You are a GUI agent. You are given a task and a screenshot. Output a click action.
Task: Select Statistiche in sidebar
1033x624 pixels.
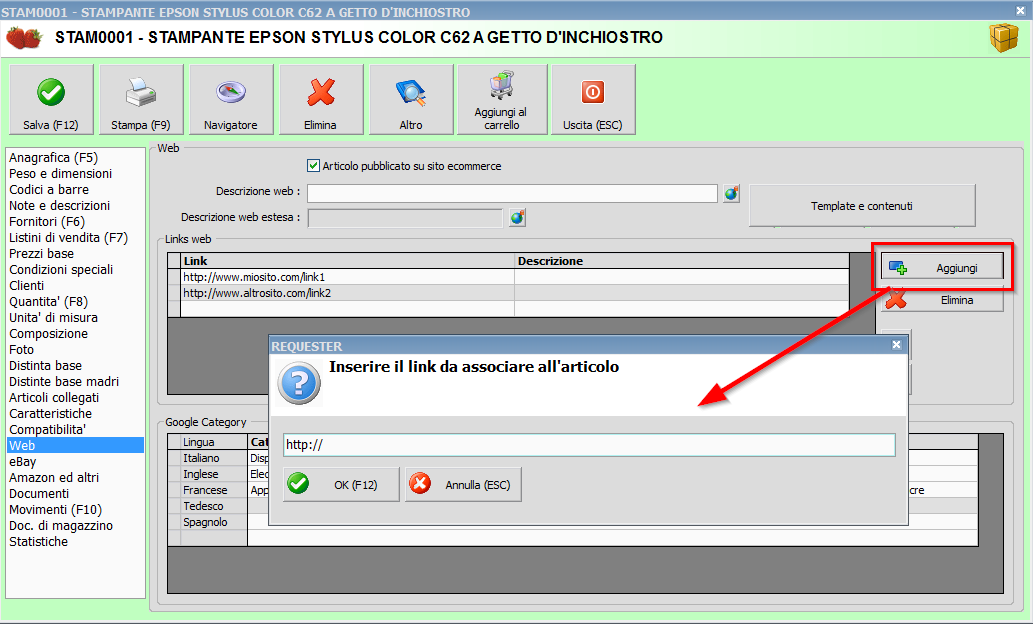tap(38, 542)
